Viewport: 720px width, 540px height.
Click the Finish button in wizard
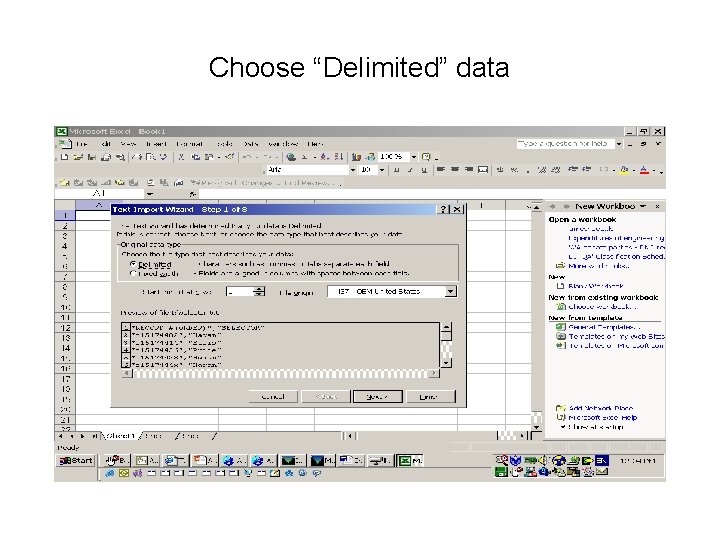coord(430,397)
